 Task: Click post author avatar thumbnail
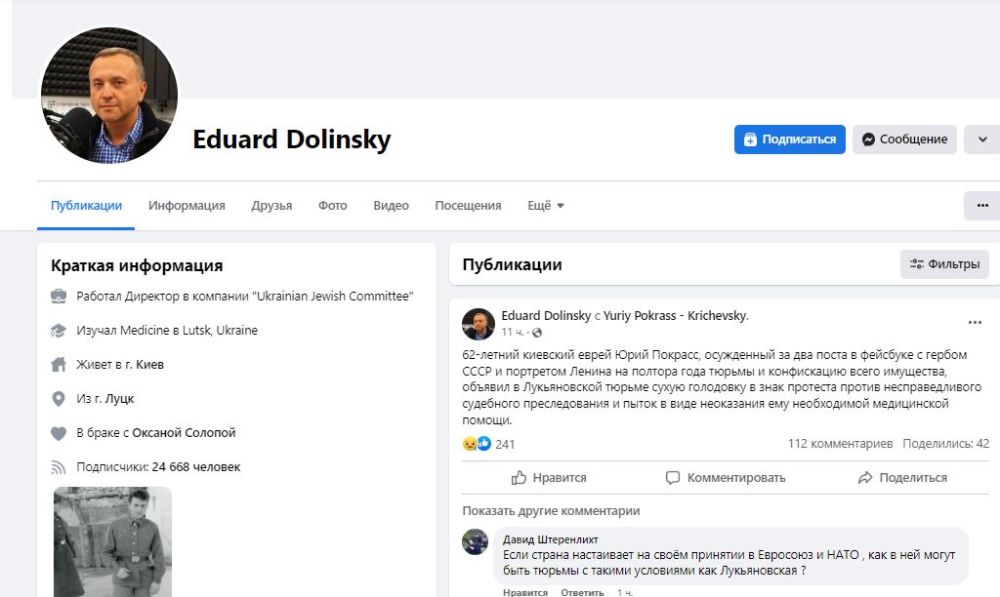[x=478, y=324]
